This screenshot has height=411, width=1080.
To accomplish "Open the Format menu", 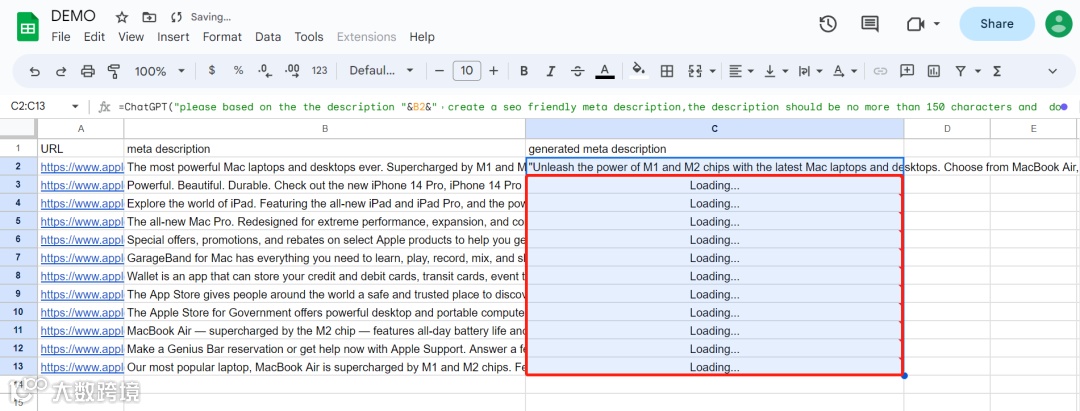I will tap(222, 36).
